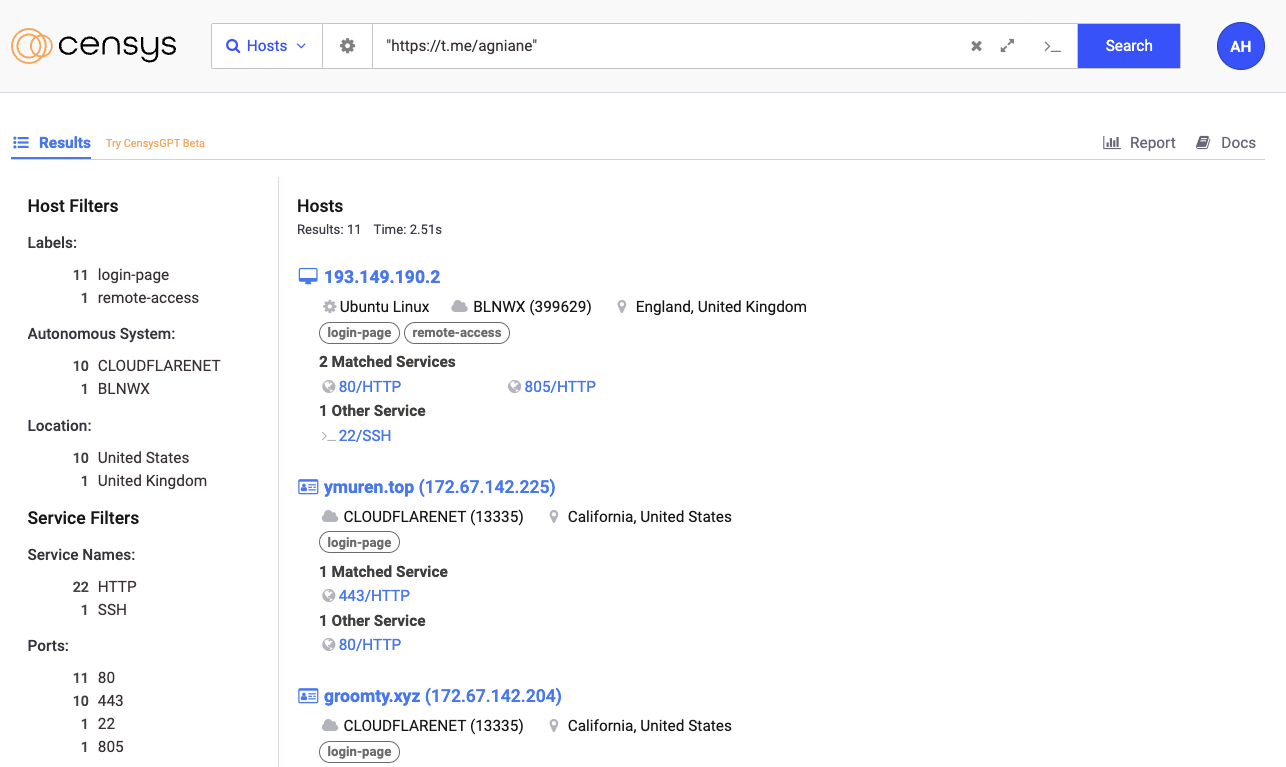Clear the search query with X icon
The height and width of the screenshot is (767, 1286).
976,46
